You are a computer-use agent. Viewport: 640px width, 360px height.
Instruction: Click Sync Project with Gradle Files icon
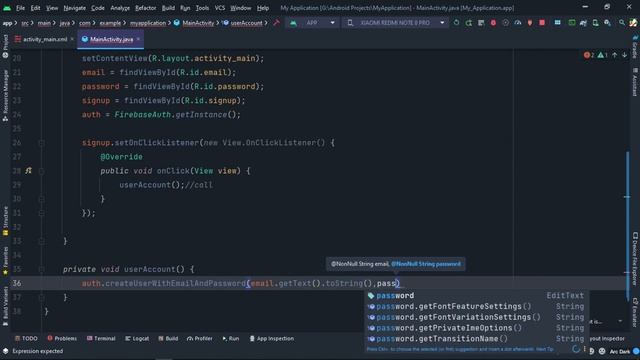click(x=583, y=23)
